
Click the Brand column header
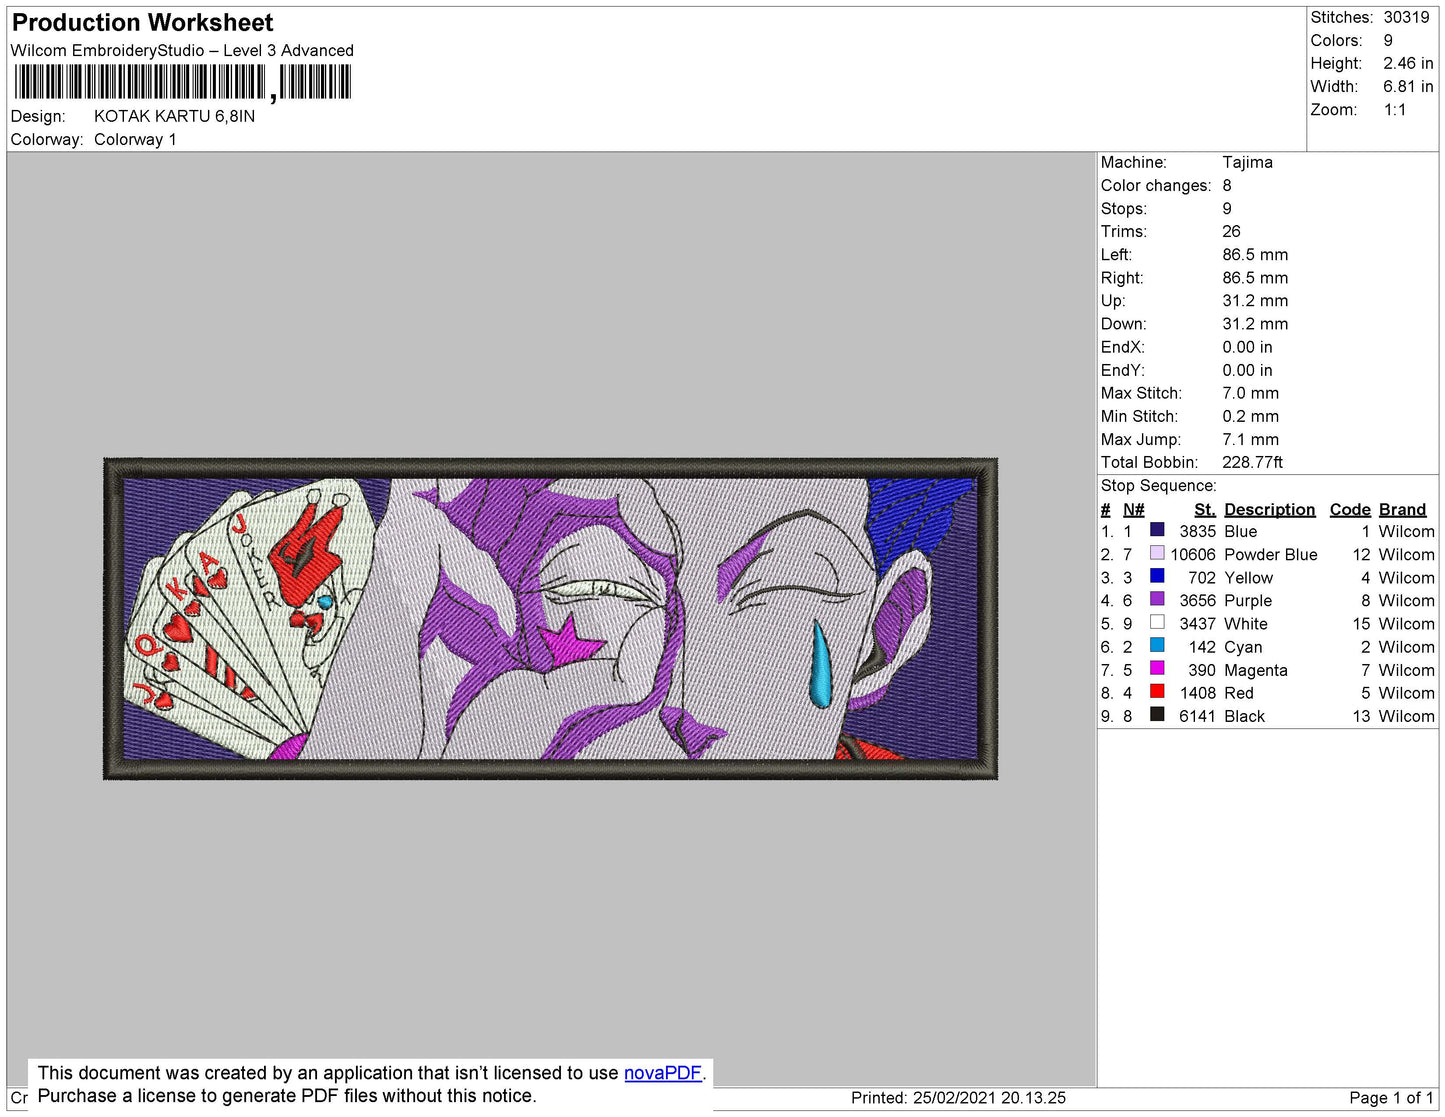click(x=1402, y=509)
